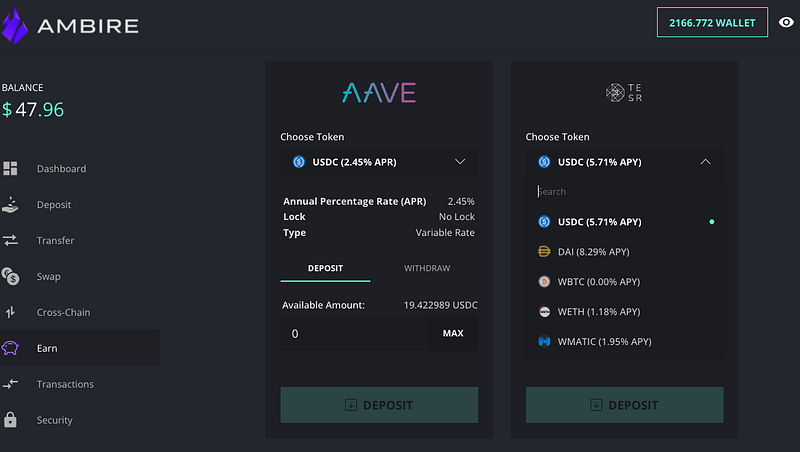
Task: Collapse the Tesseract token dropdown
Action: tap(624, 162)
